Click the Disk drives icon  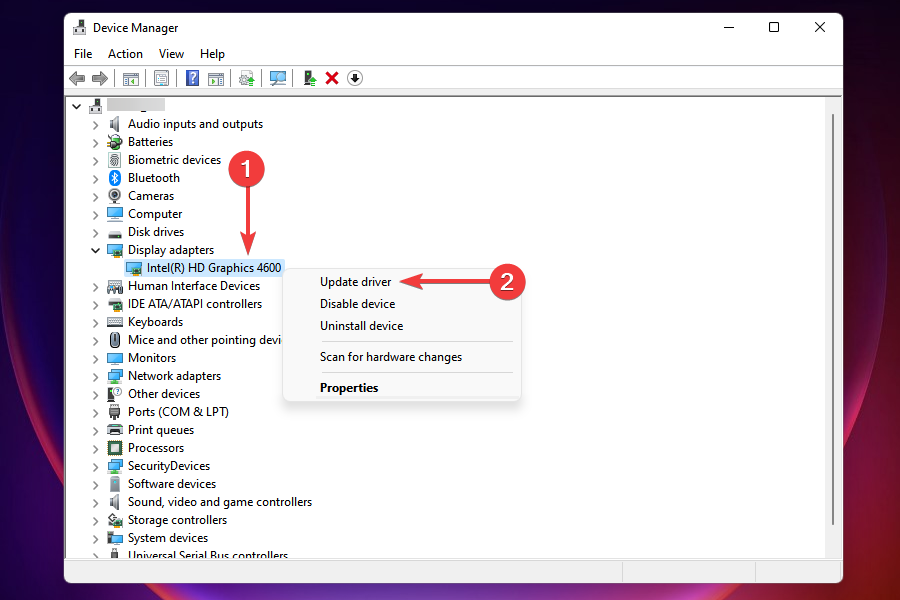pos(115,233)
